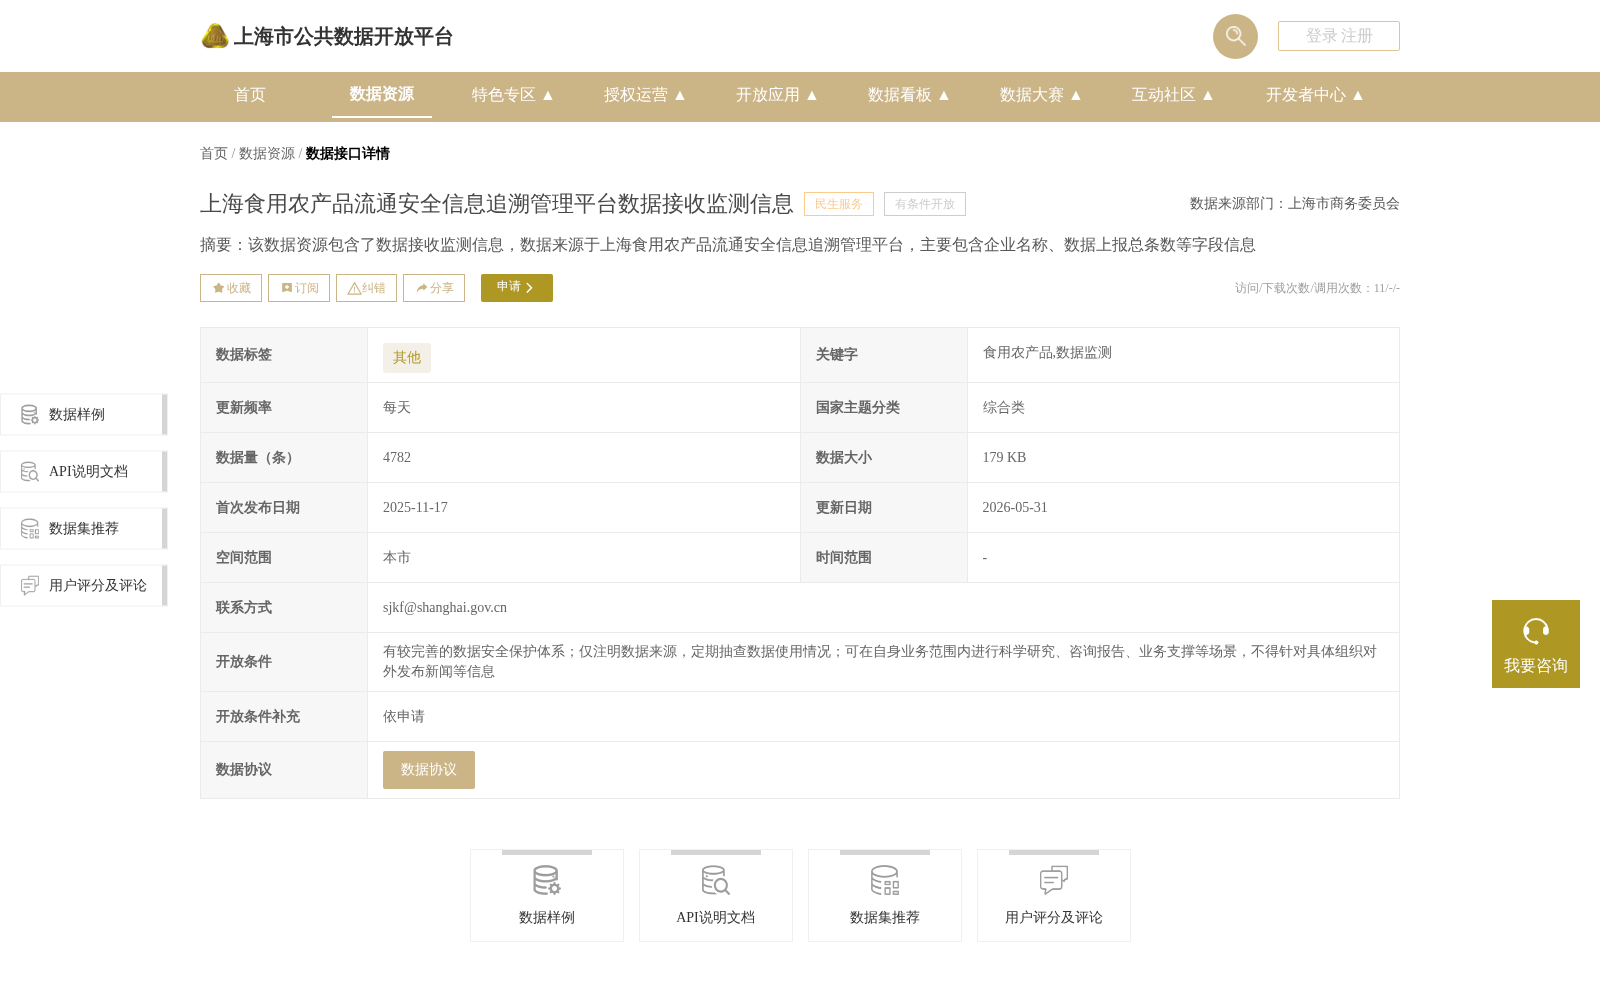This screenshot has height=1000, width=1600.
Task: Open 数据集推荐 in left sidebar
Action: coord(84,529)
